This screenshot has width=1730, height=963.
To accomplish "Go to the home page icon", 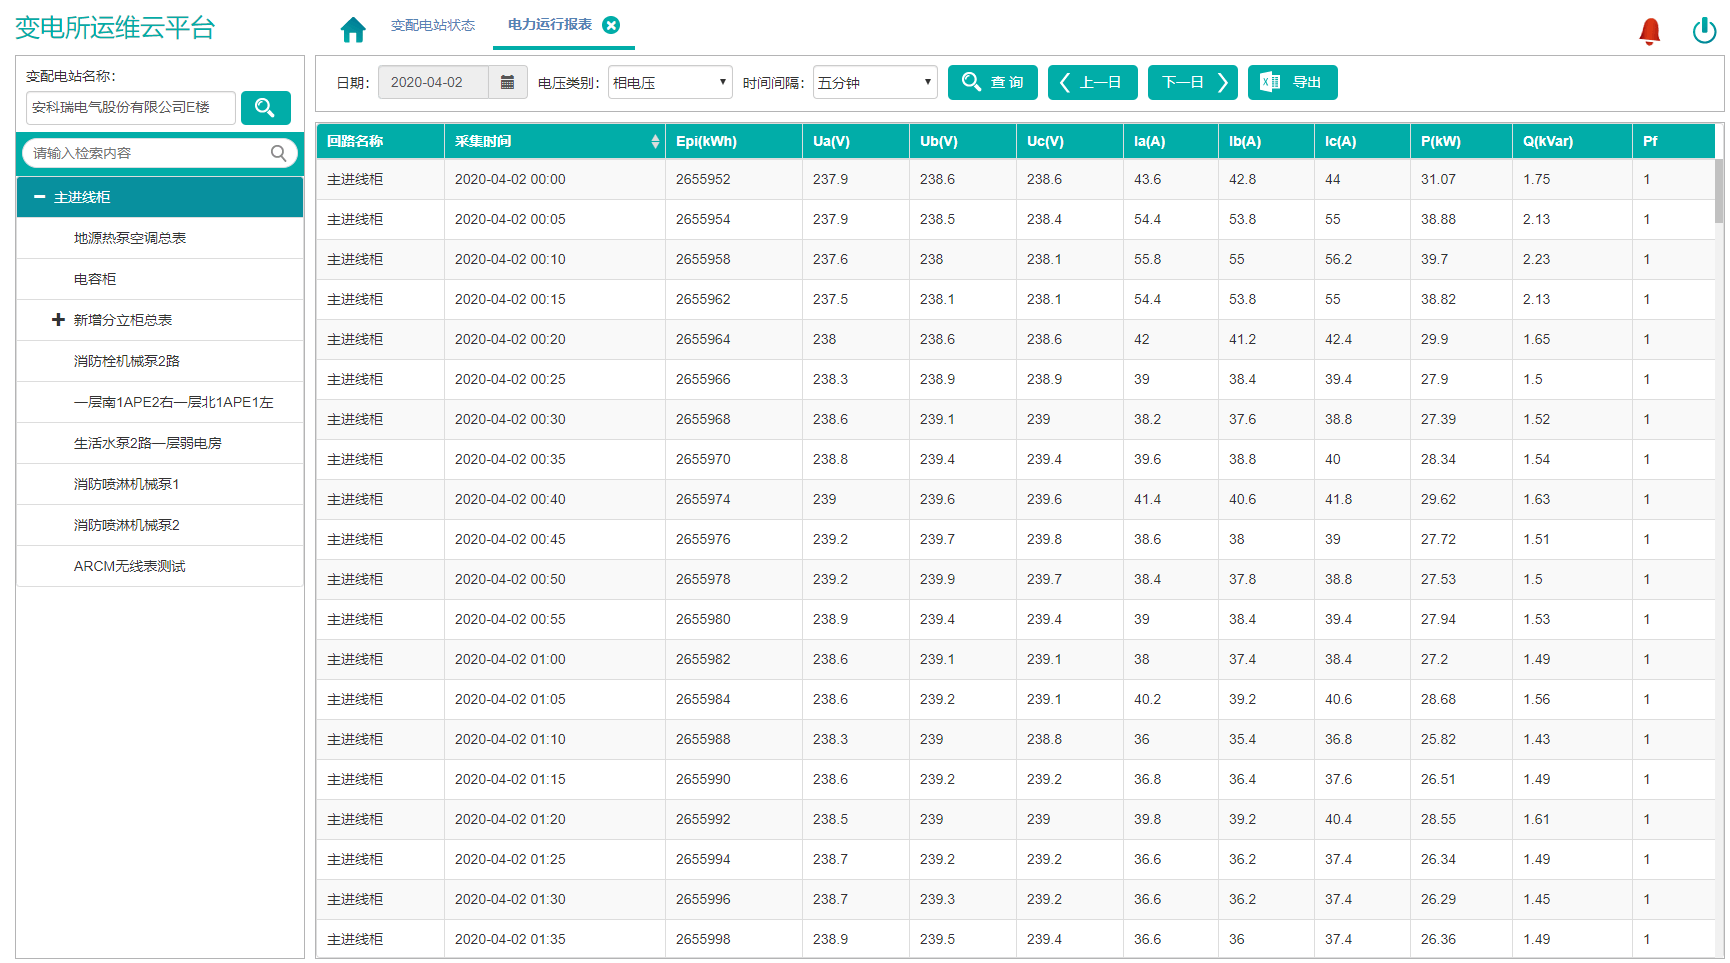I will pos(353,30).
